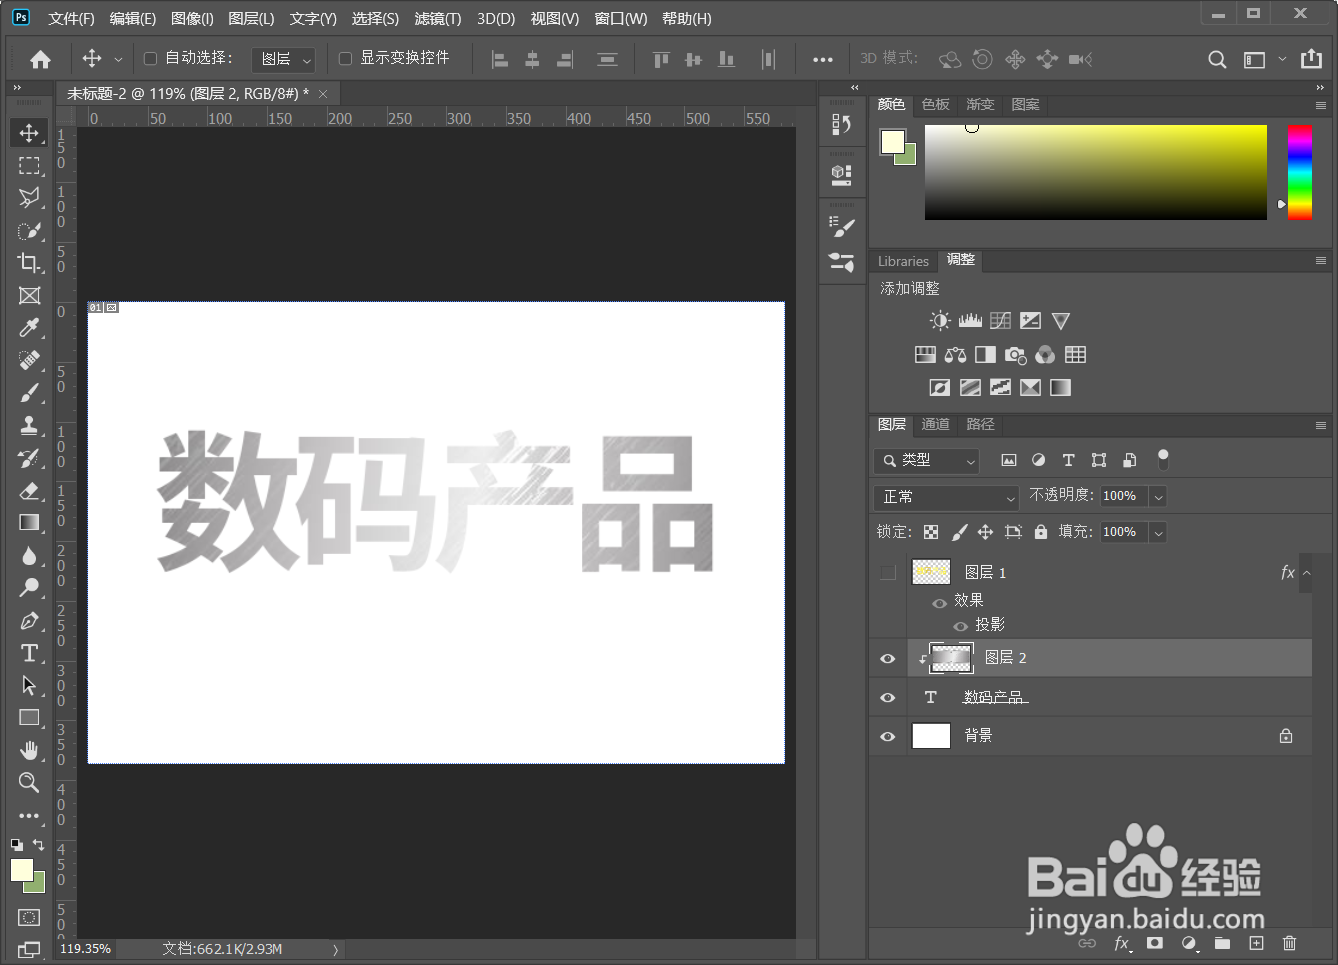Switch to the 通道 tab
Screen dimensions: 1338x965
(x=935, y=425)
